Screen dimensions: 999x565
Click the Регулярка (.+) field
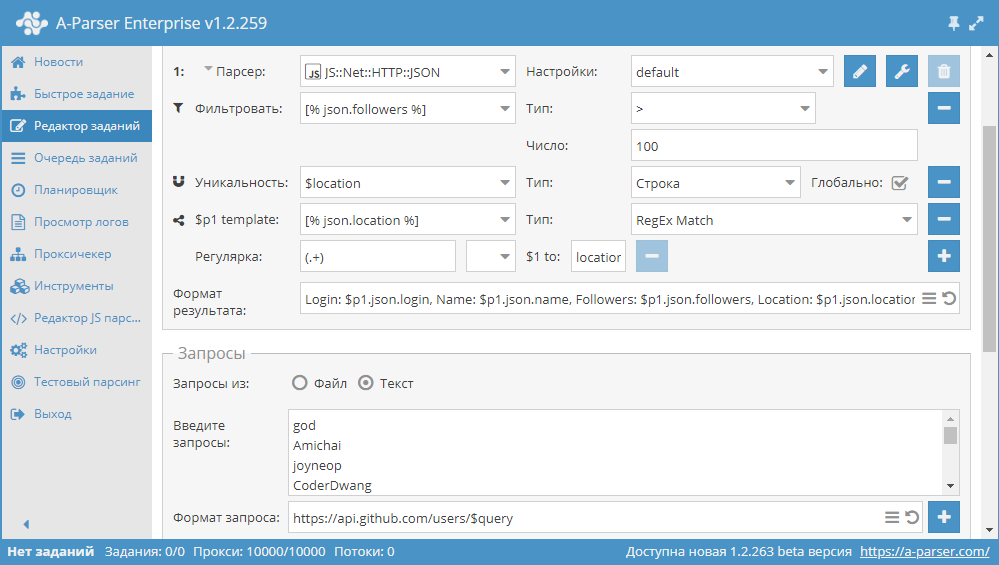click(378, 257)
